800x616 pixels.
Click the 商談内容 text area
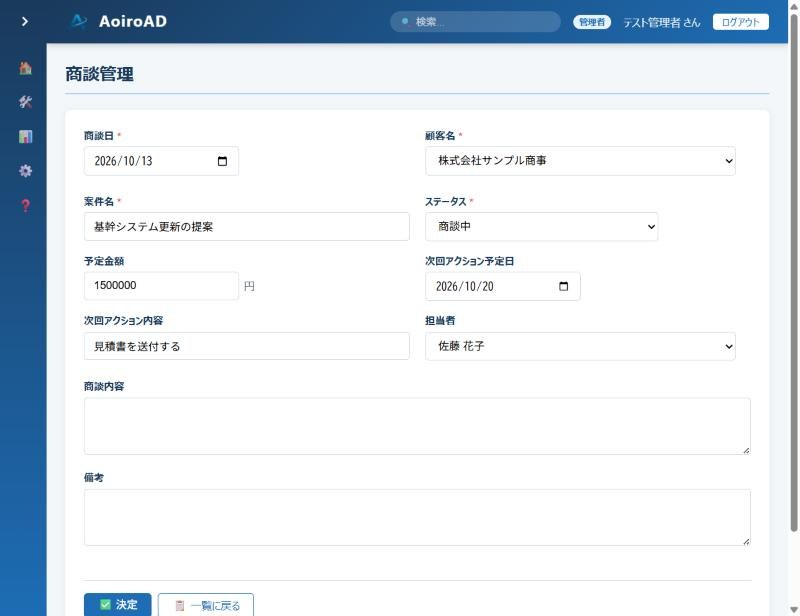pos(417,426)
